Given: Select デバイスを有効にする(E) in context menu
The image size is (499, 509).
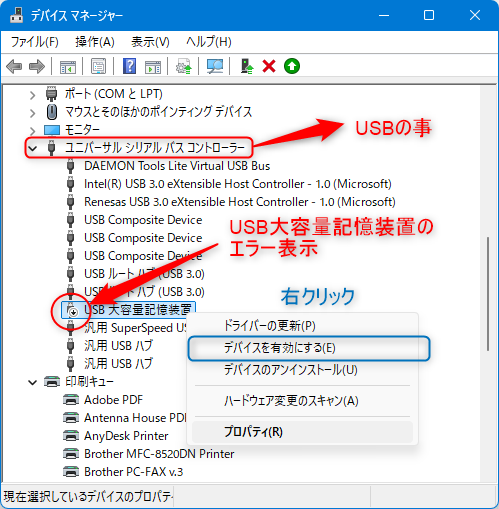Looking at the screenshot, I should [x=280, y=348].
